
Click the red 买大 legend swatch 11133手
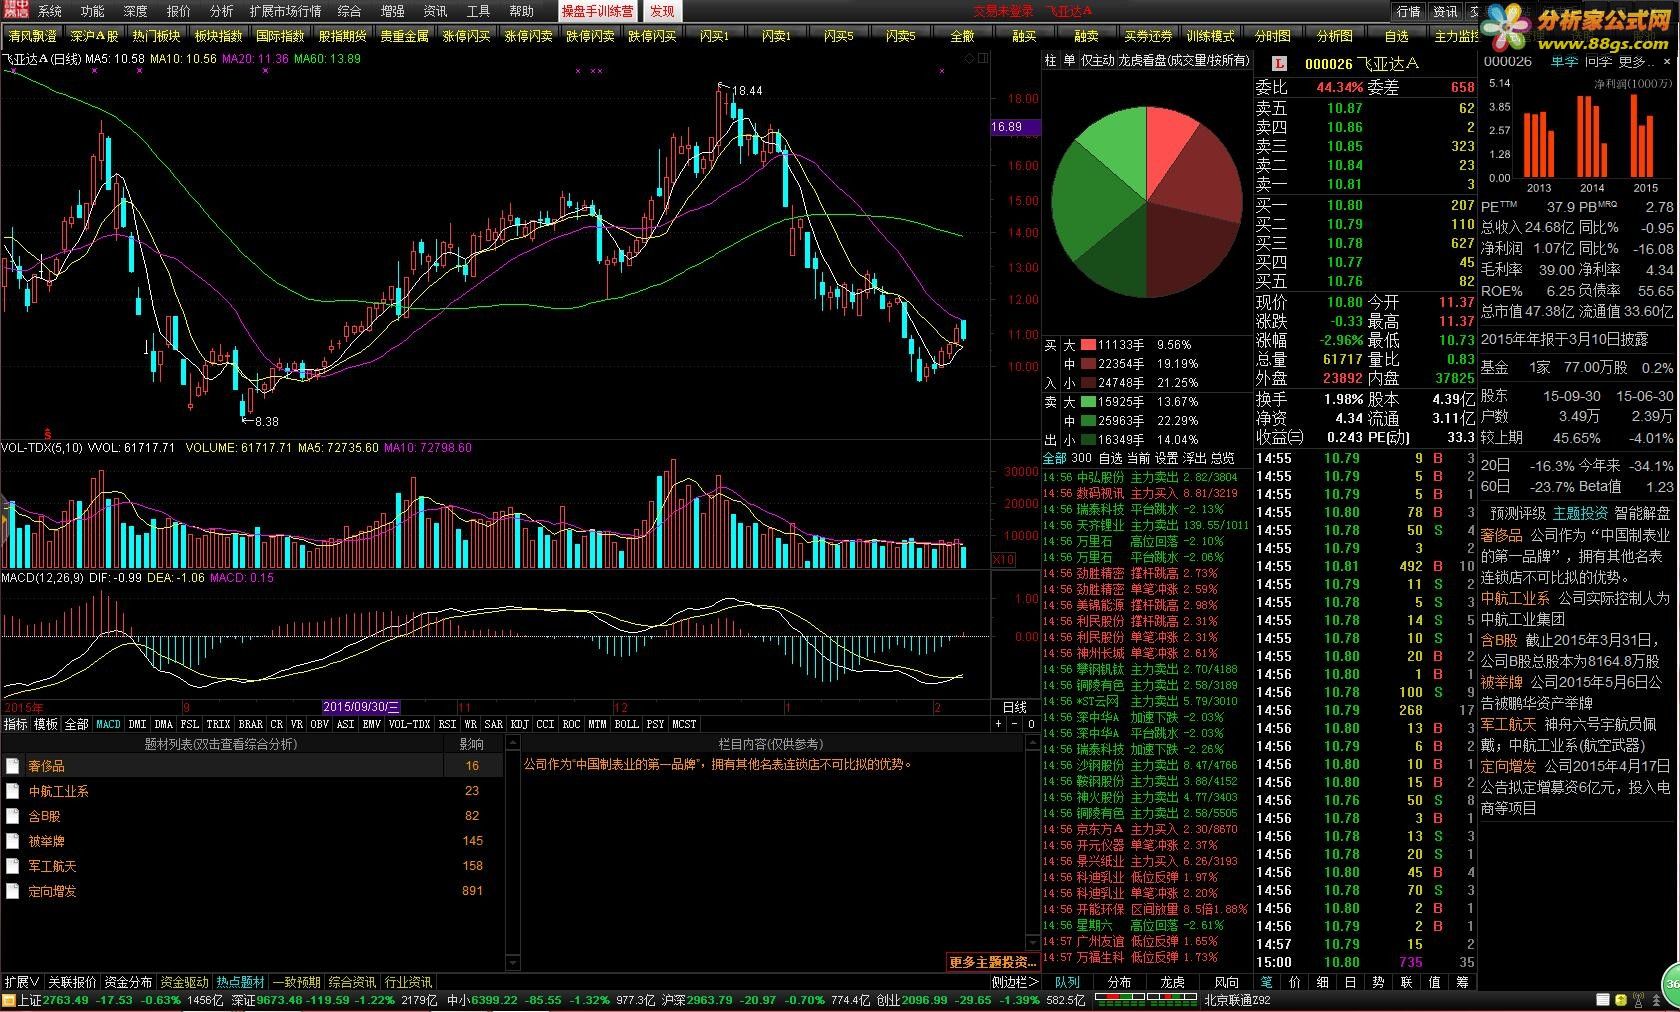coord(1087,344)
